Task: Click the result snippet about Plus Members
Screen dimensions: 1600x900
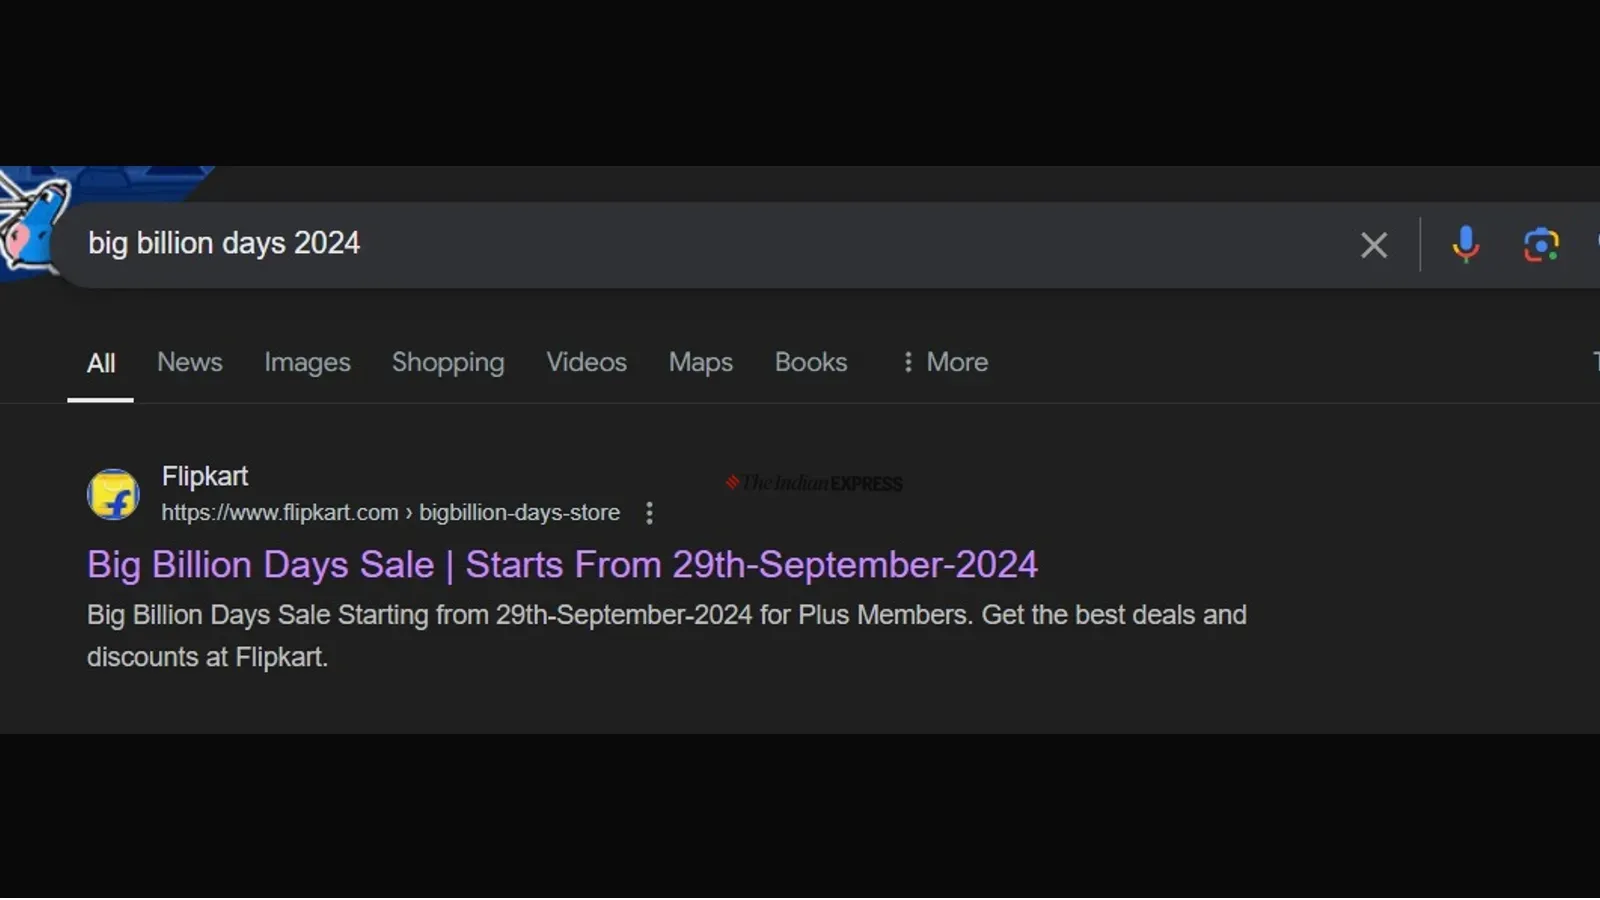Action: tap(666, 635)
